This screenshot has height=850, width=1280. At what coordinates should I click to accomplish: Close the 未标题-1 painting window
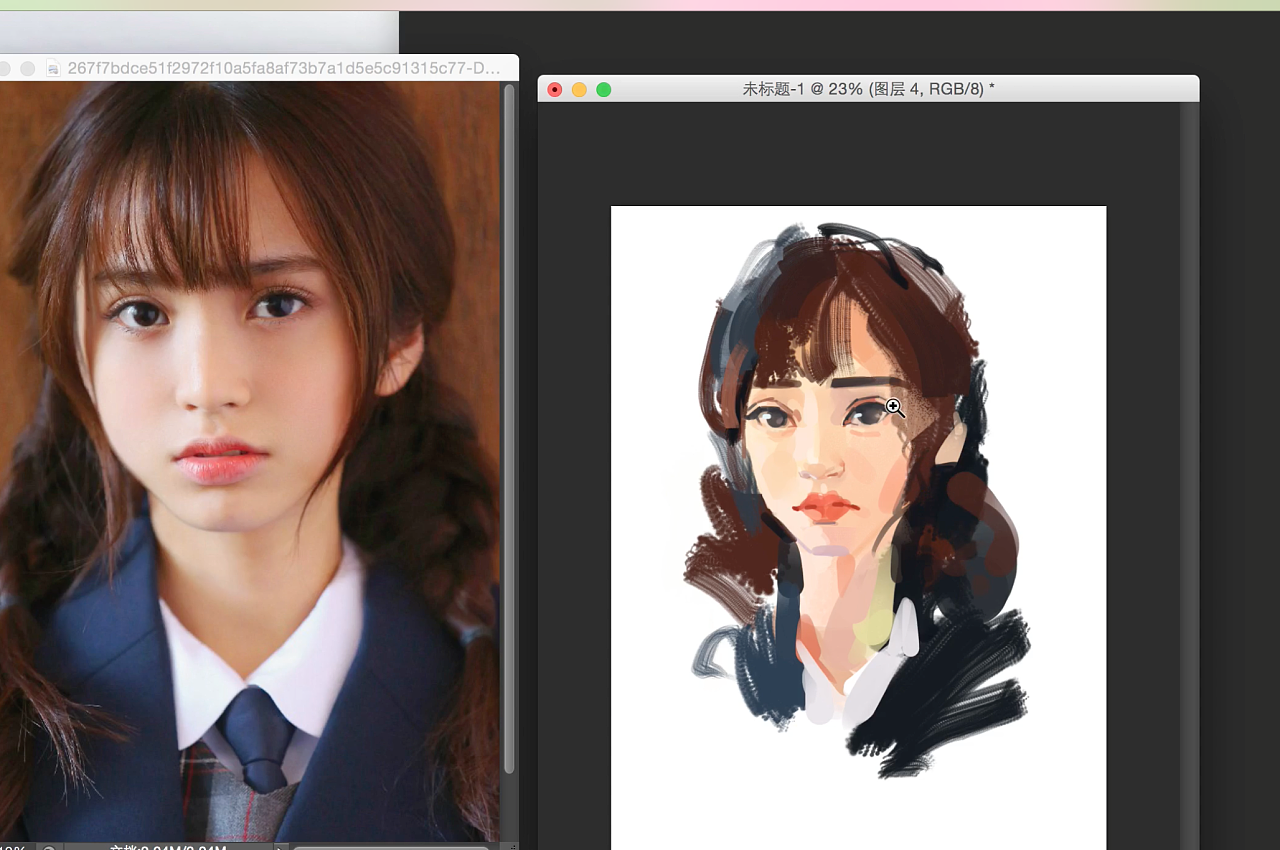click(x=555, y=90)
